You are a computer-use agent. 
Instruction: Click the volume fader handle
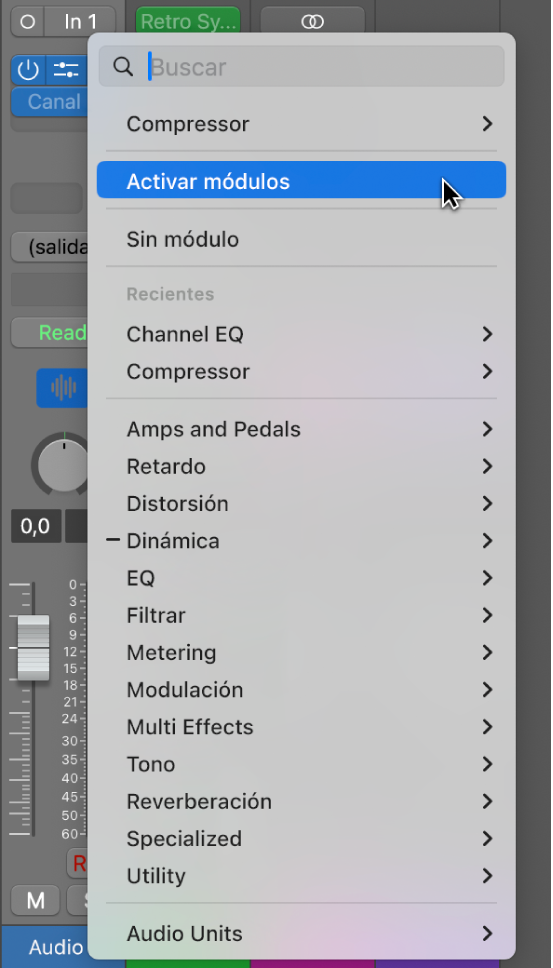pyautogui.click(x=33, y=647)
